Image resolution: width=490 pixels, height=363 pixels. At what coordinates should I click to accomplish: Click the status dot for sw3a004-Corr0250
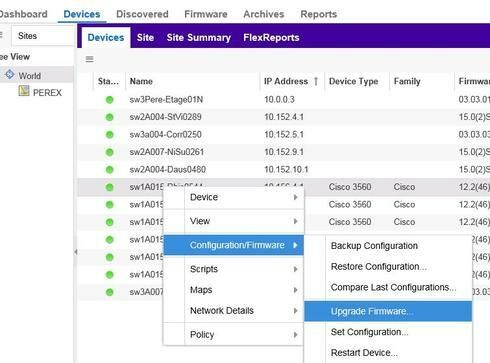(x=109, y=135)
